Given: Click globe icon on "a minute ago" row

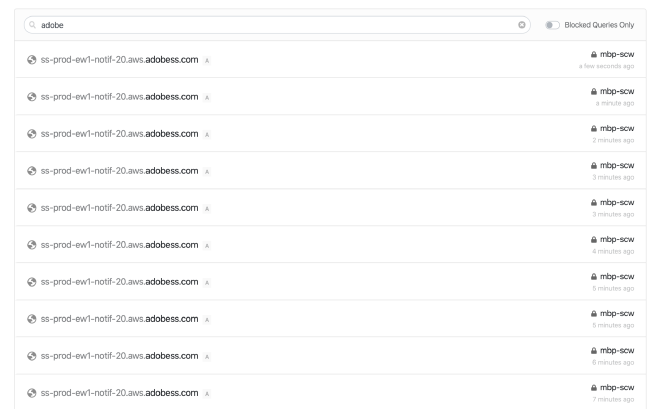Looking at the screenshot, I should [x=32, y=97].
